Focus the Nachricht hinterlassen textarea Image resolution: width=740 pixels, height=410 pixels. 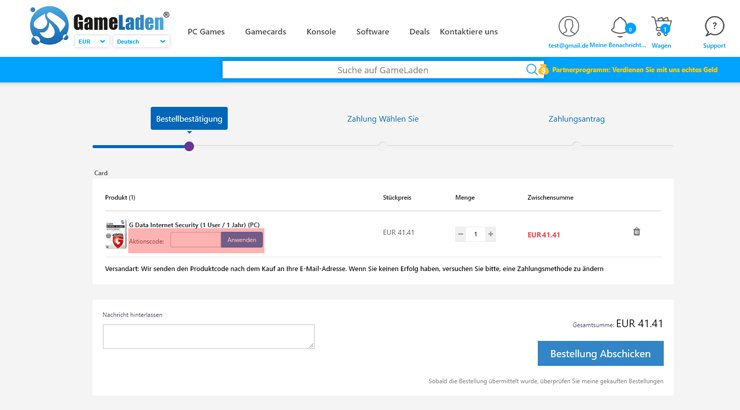[209, 336]
